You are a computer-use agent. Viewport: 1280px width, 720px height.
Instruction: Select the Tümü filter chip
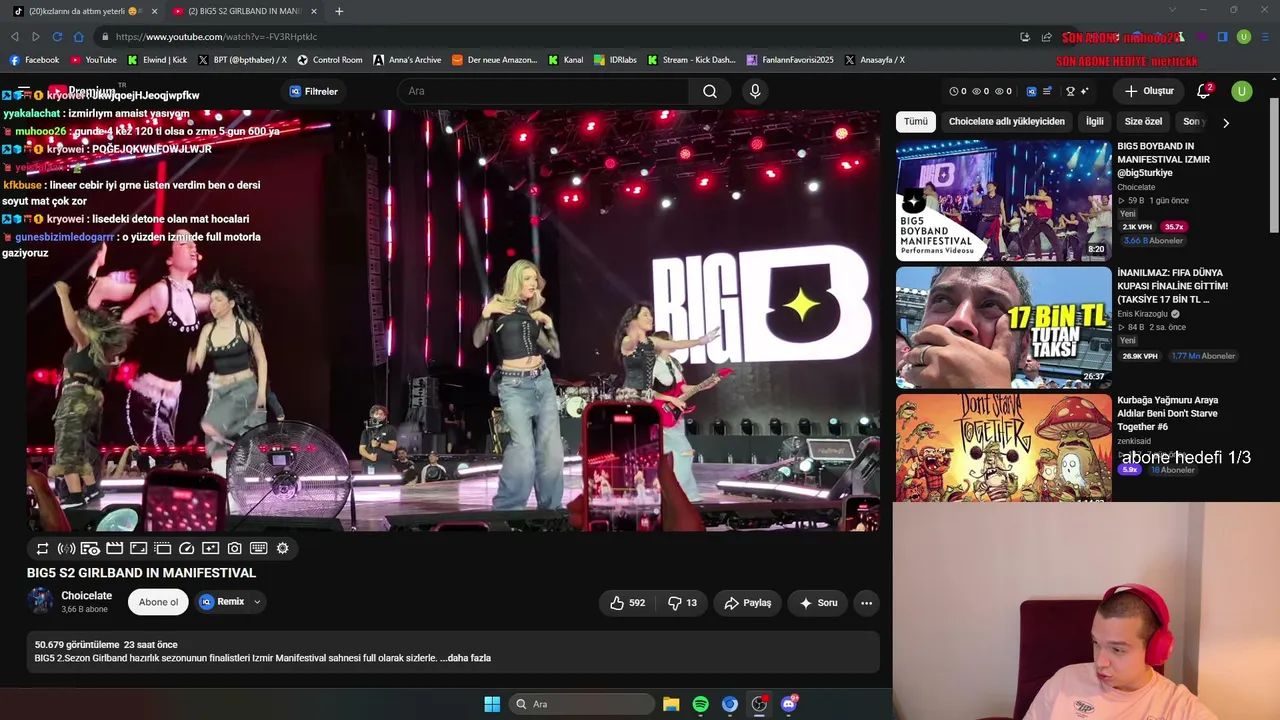[916, 121]
